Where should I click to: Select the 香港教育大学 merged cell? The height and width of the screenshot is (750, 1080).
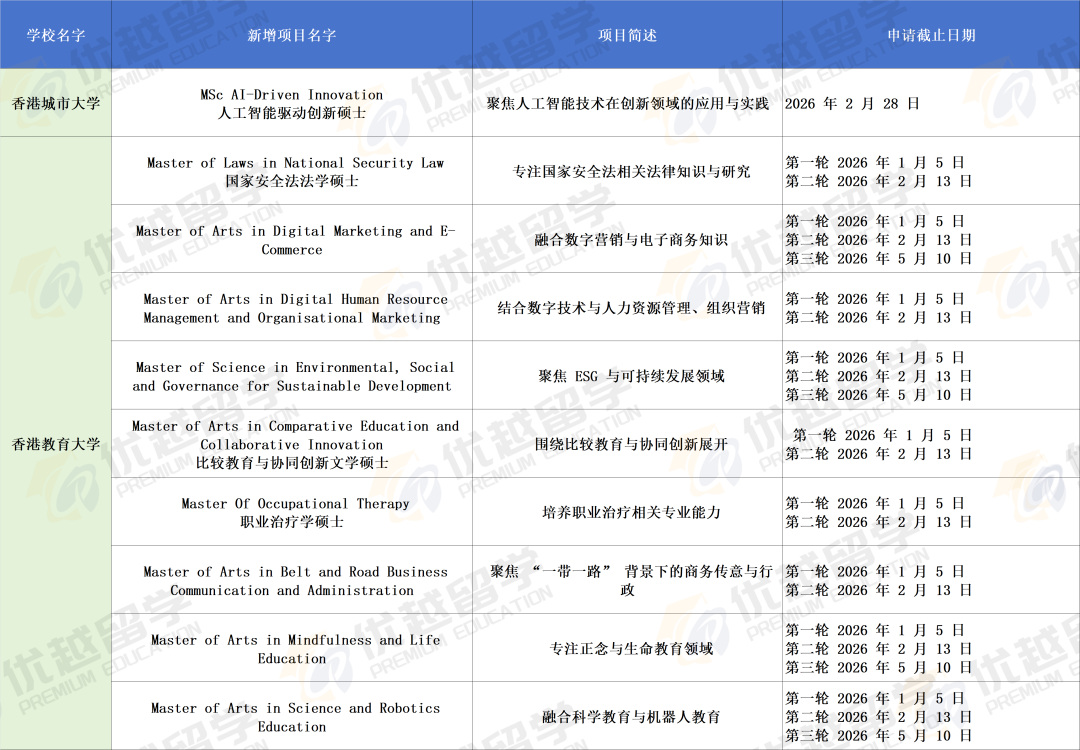56,444
